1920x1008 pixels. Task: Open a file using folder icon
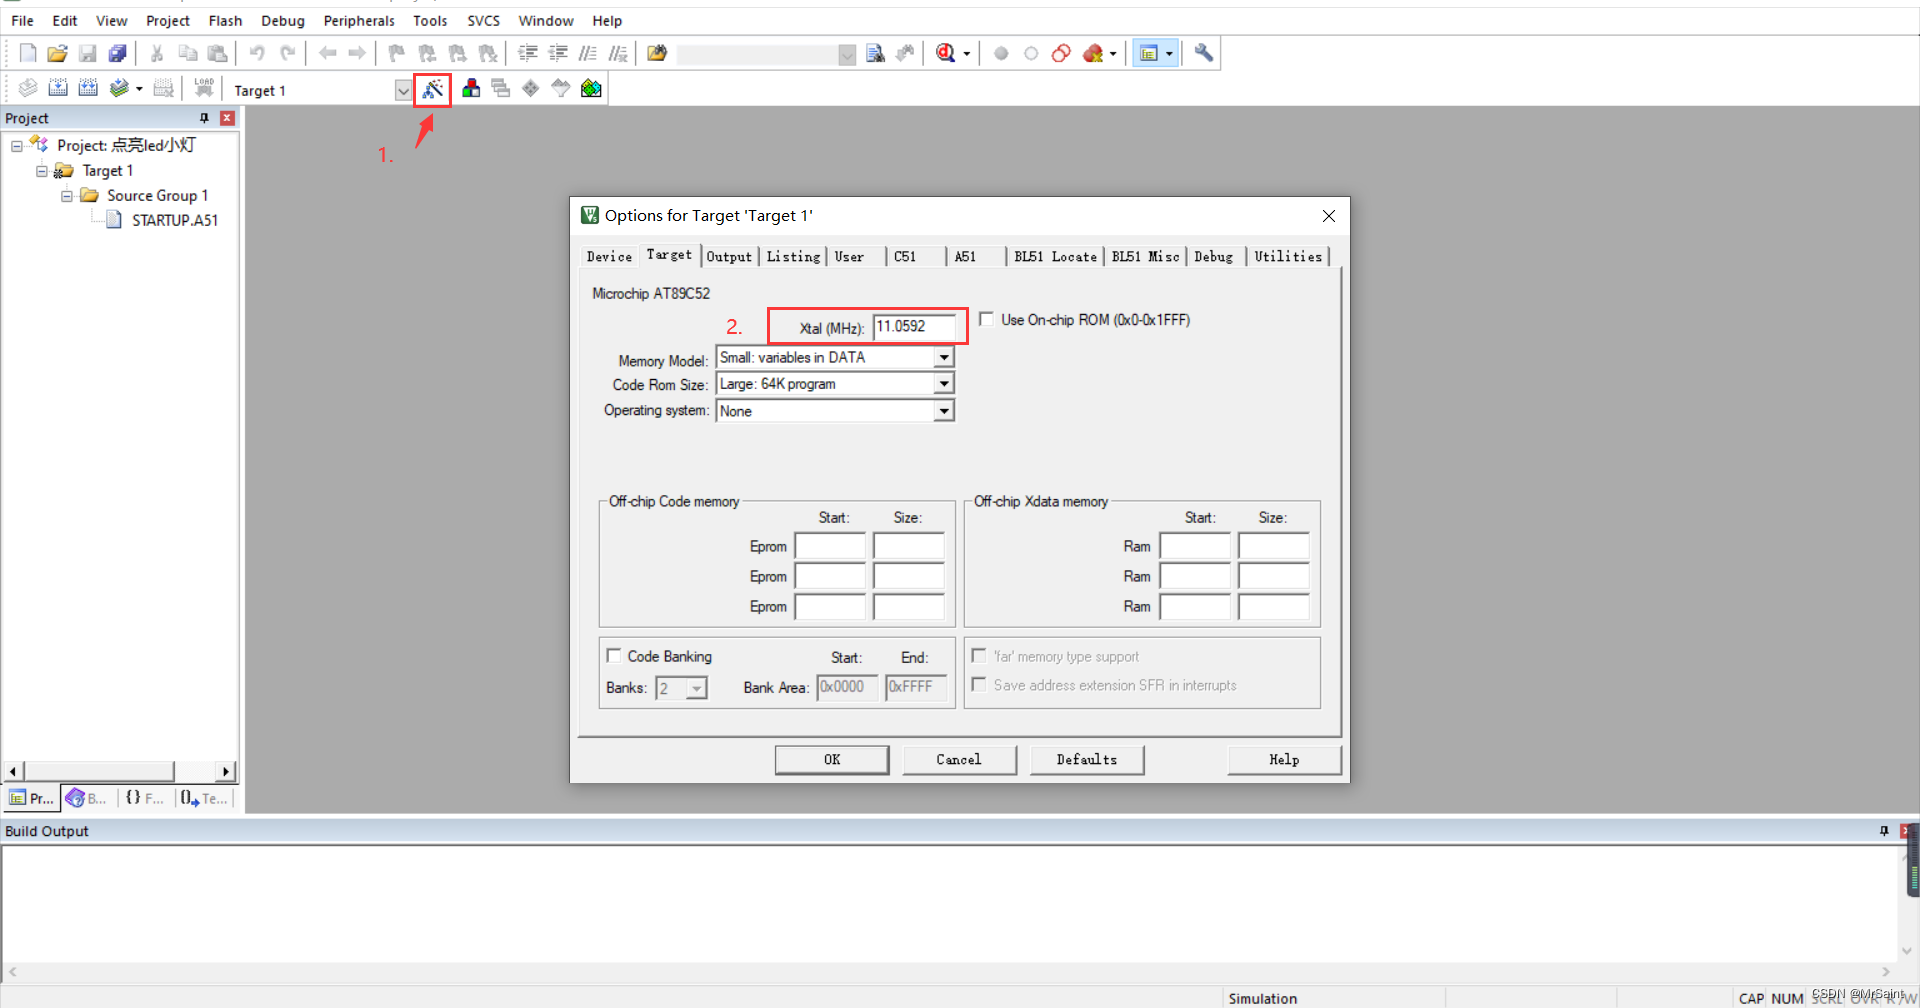pyautogui.click(x=58, y=53)
